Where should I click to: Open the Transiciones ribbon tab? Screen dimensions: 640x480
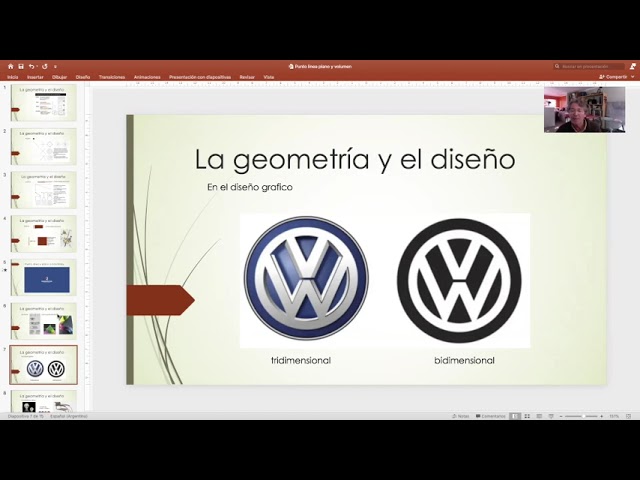click(112, 77)
